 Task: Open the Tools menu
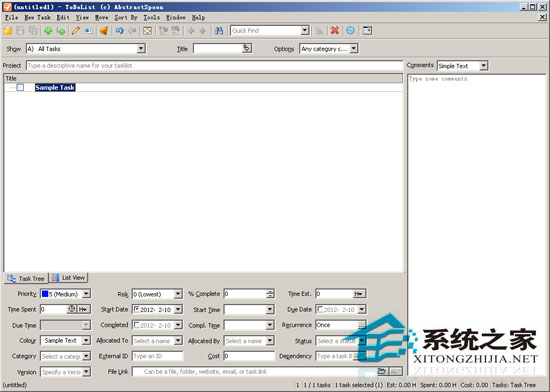pyautogui.click(x=152, y=17)
